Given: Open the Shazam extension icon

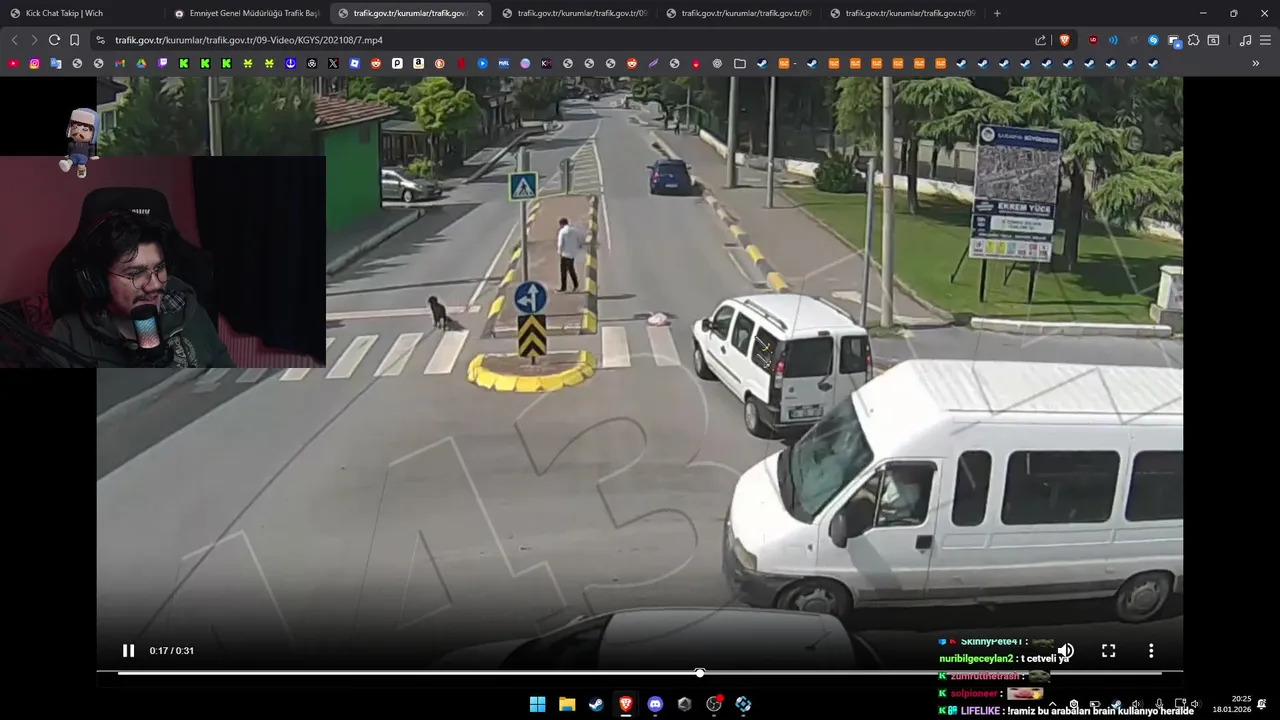Looking at the screenshot, I should point(1153,40).
